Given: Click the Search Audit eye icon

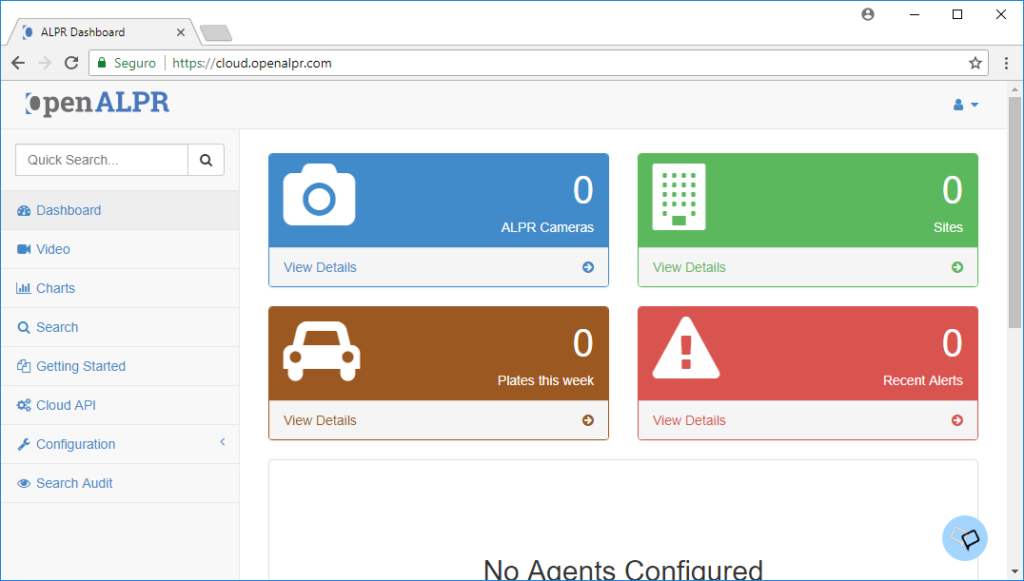Looking at the screenshot, I should (22, 483).
